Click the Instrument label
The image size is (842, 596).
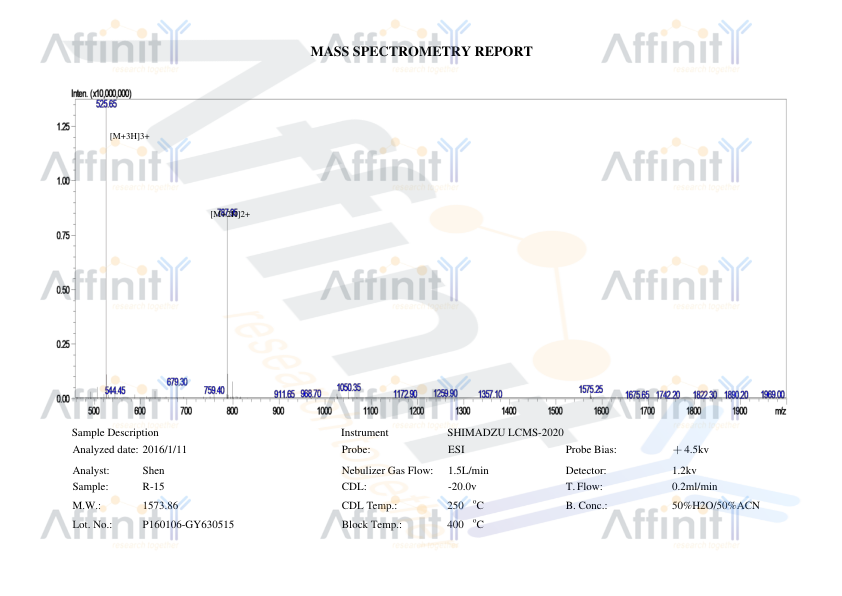365,433
